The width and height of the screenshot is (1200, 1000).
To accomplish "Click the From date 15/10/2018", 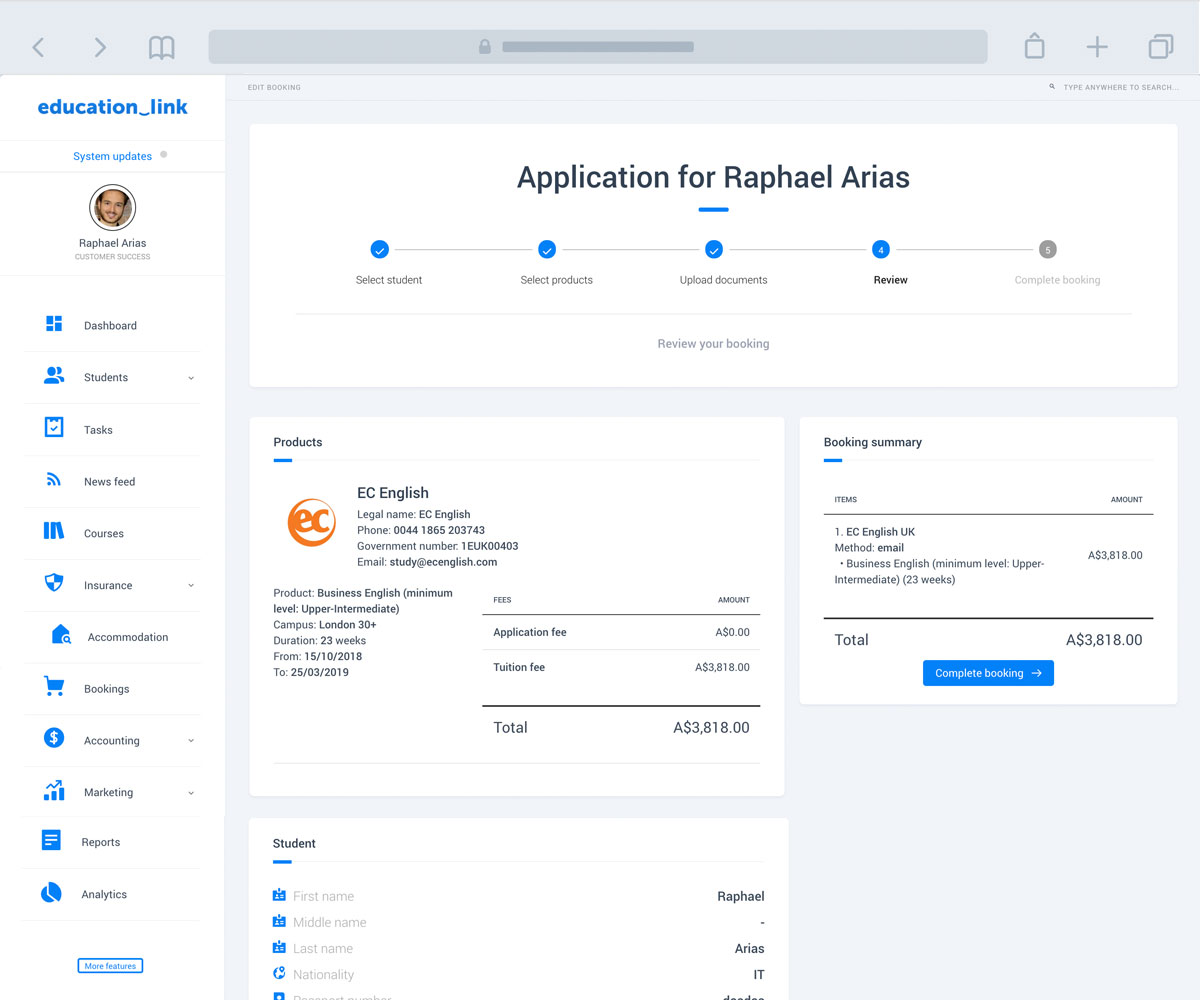I will tap(333, 656).
